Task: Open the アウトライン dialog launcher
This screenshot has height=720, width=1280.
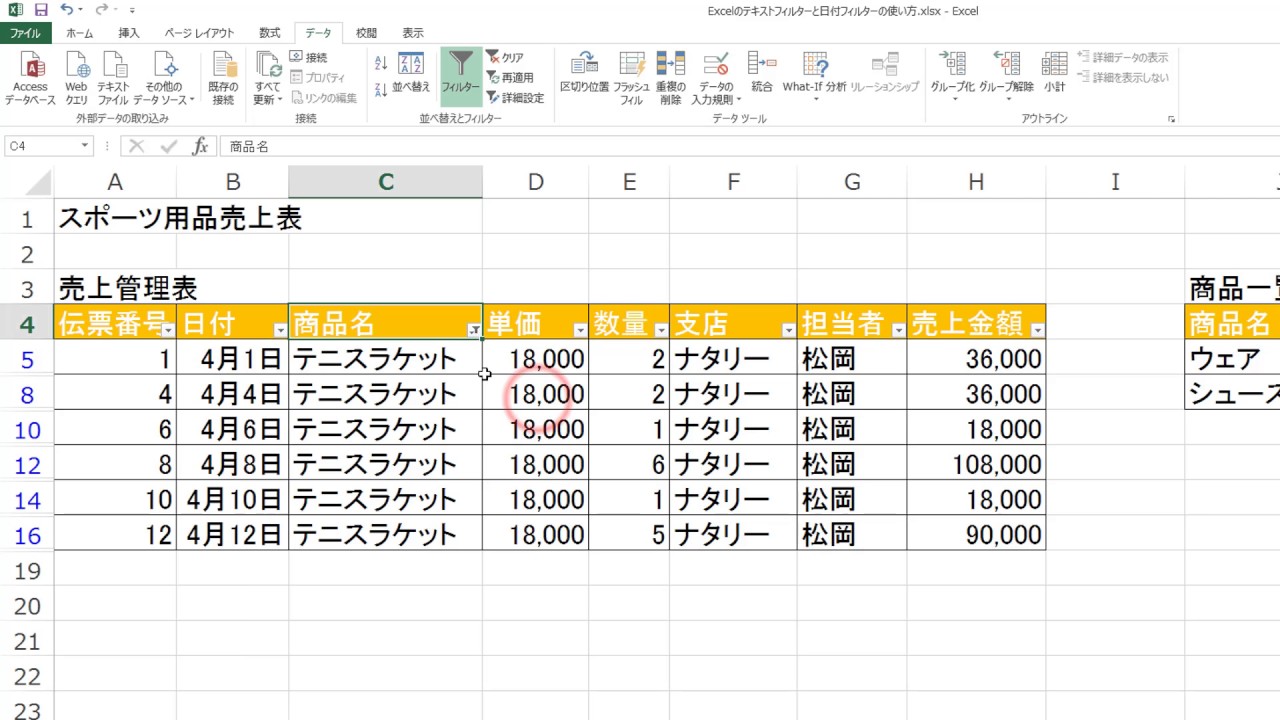Action: point(1171,119)
